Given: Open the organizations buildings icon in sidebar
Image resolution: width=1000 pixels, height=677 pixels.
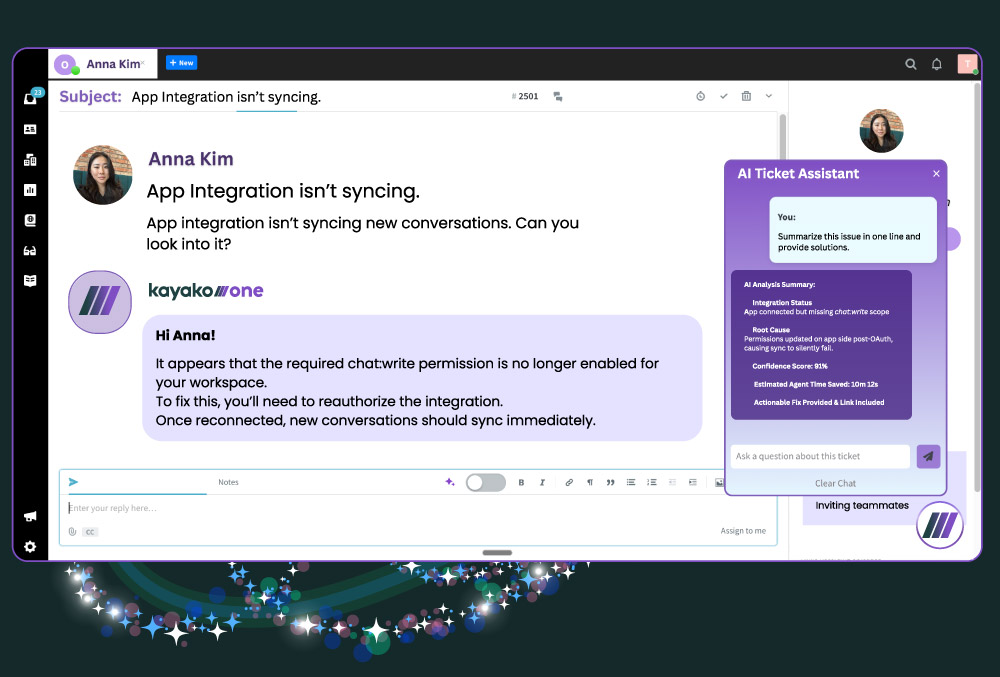Looking at the screenshot, I should click(x=30, y=159).
